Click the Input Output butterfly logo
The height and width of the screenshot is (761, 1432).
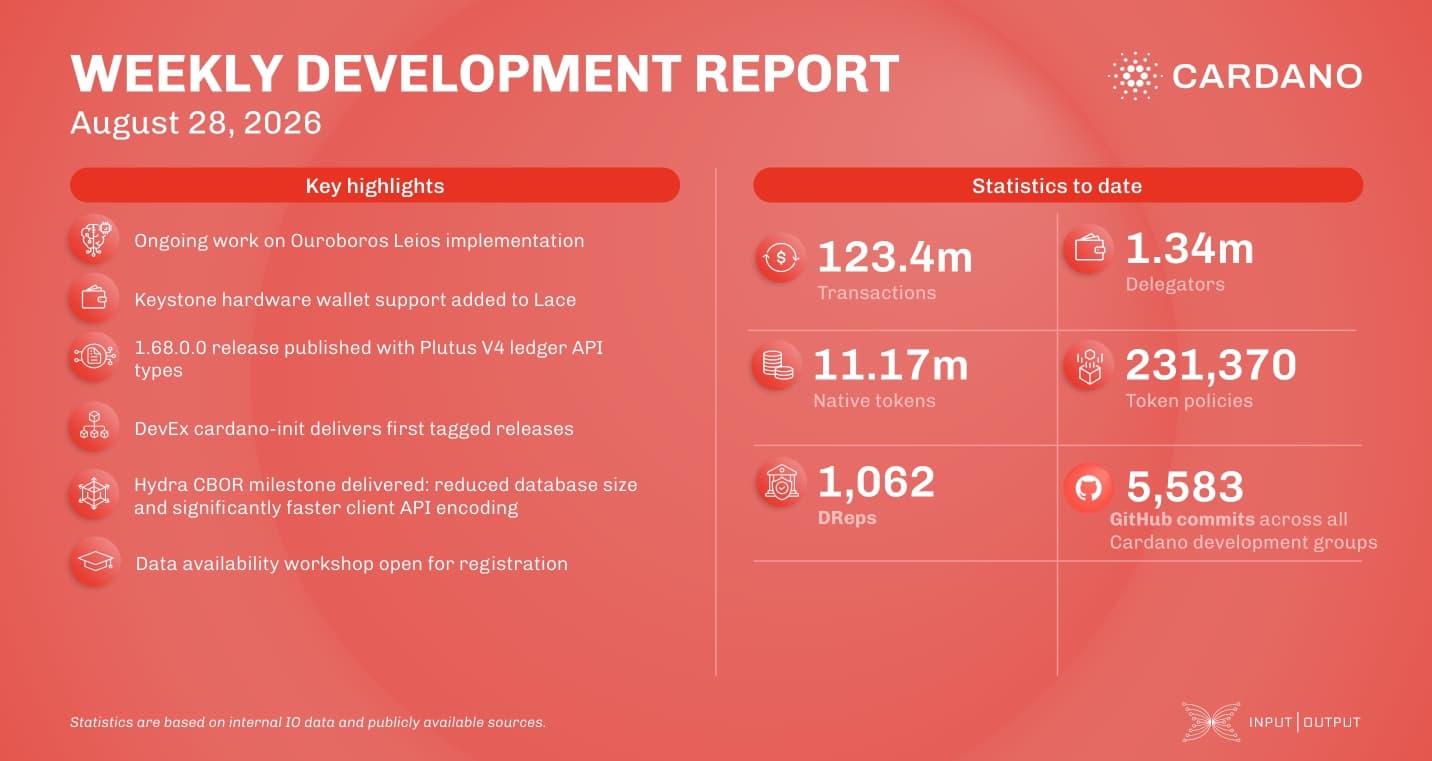click(x=1210, y=722)
